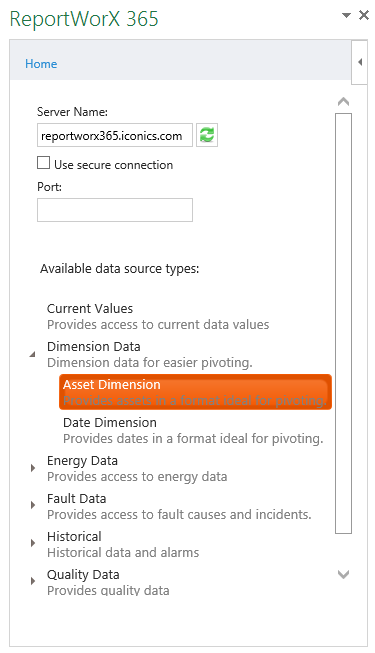
Task: Expand the Fault Data node
Action: 33,506
